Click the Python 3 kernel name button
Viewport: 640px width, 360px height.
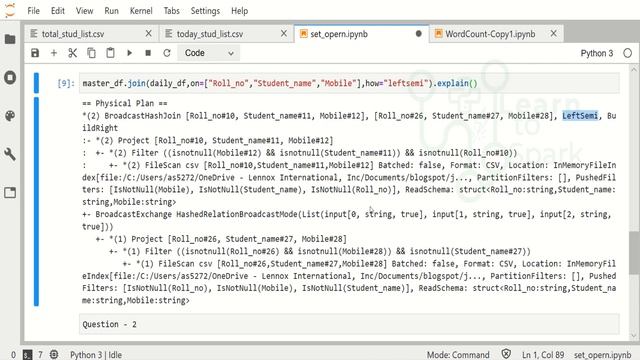[x=597, y=53]
